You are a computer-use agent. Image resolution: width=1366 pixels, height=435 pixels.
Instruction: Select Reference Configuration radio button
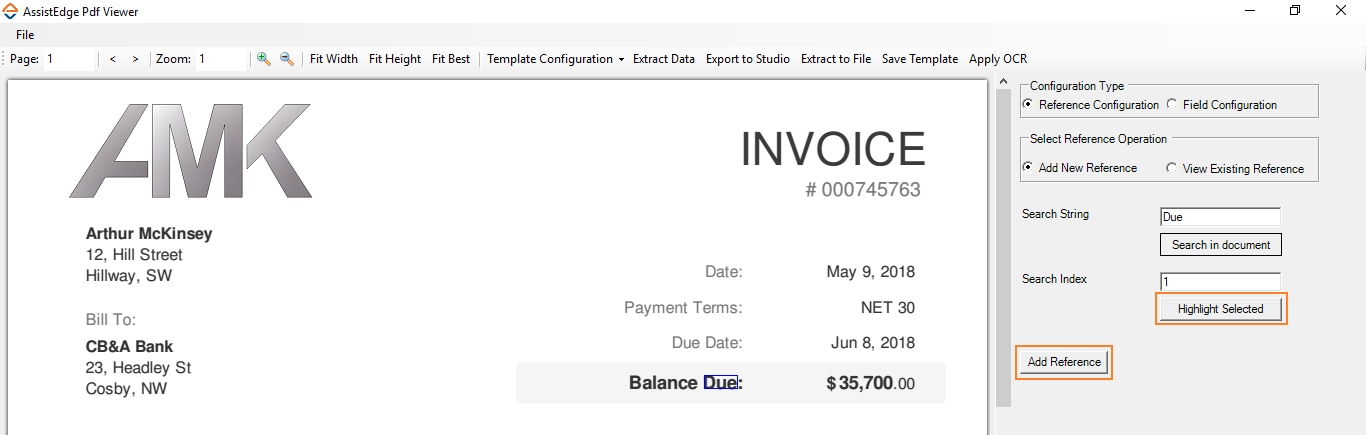coord(1027,104)
